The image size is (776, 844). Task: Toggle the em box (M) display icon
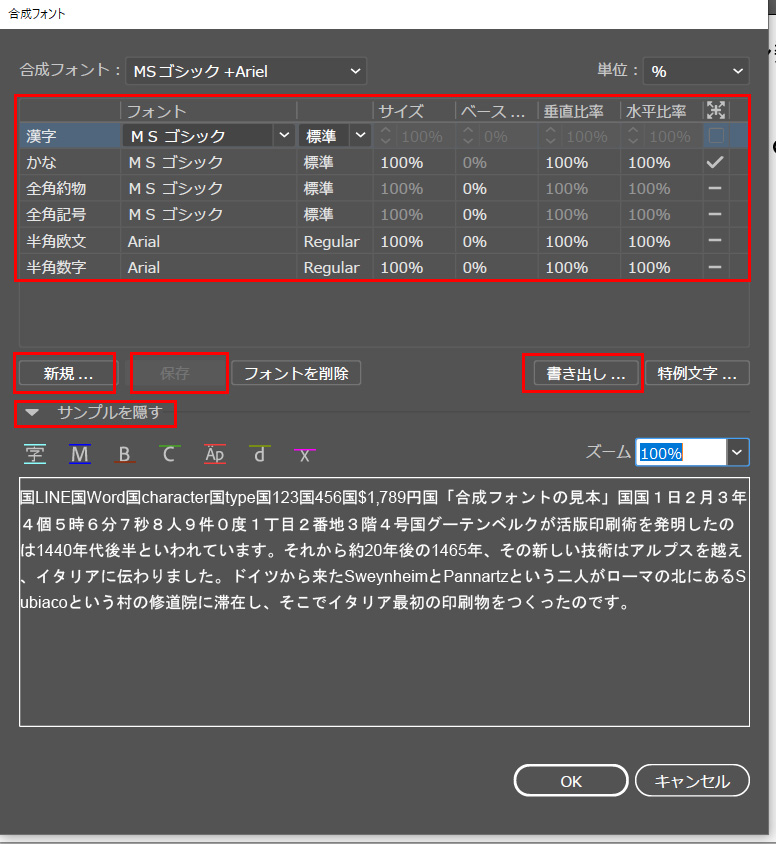coord(80,454)
